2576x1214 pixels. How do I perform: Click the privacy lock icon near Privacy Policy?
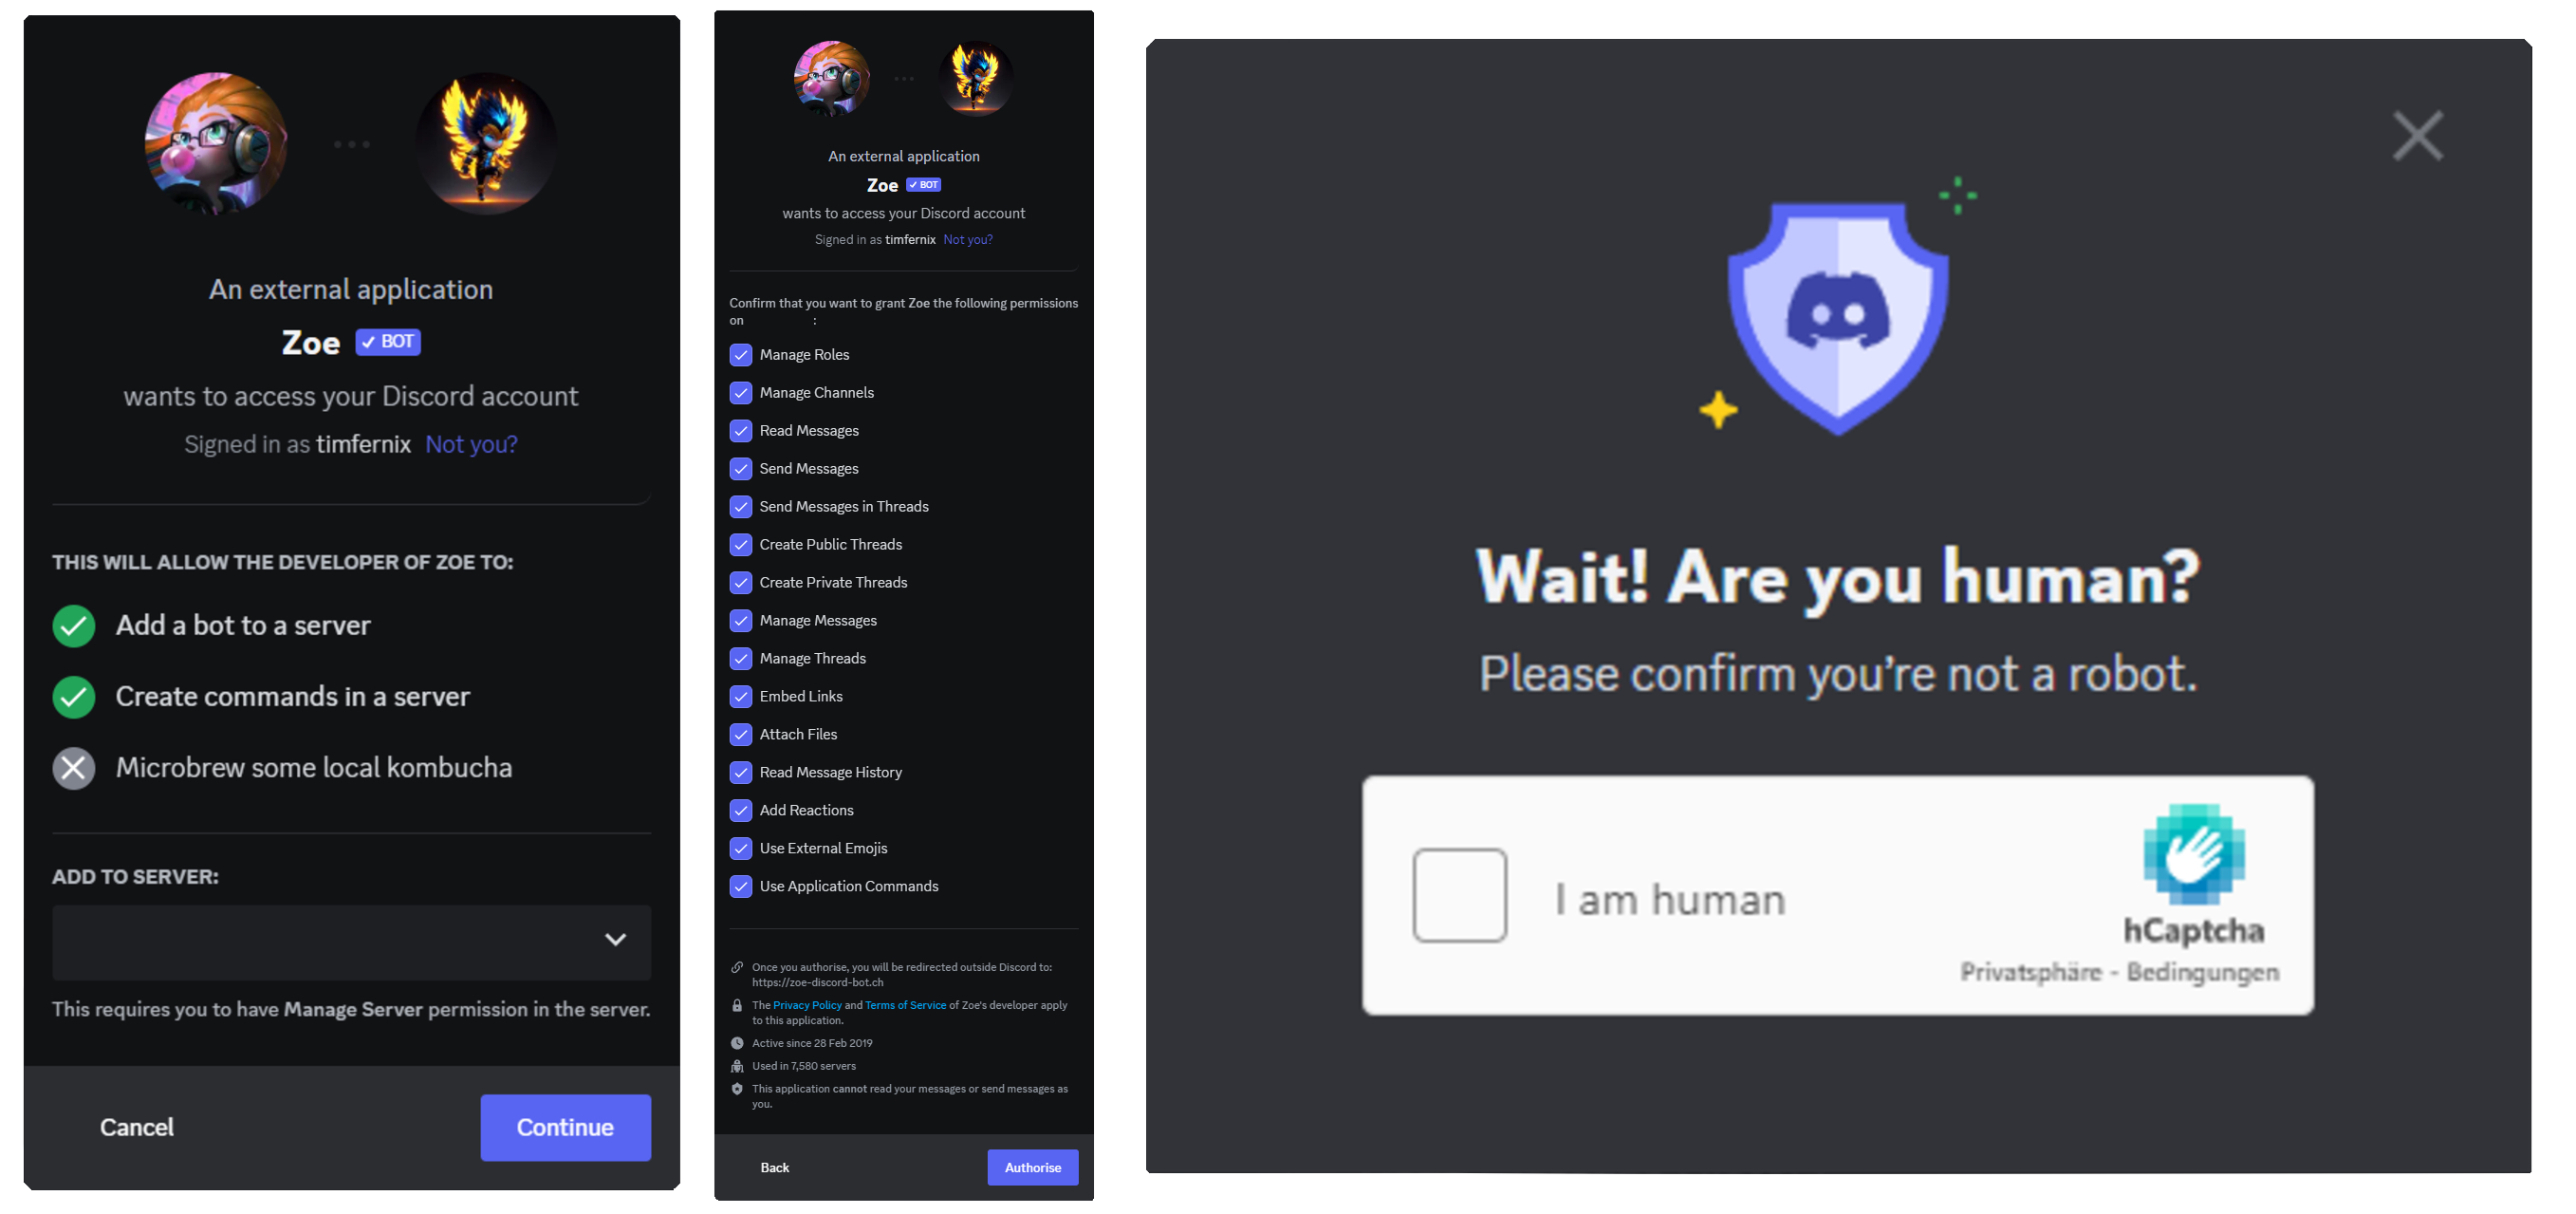pyautogui.click(x=736, y=1005)
